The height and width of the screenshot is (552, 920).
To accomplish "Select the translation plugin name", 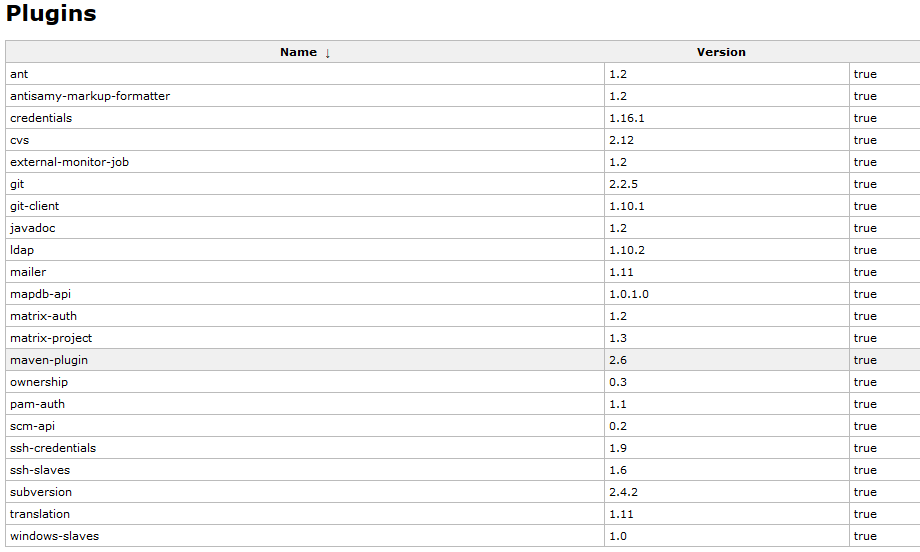I will (x=40, y=514).
